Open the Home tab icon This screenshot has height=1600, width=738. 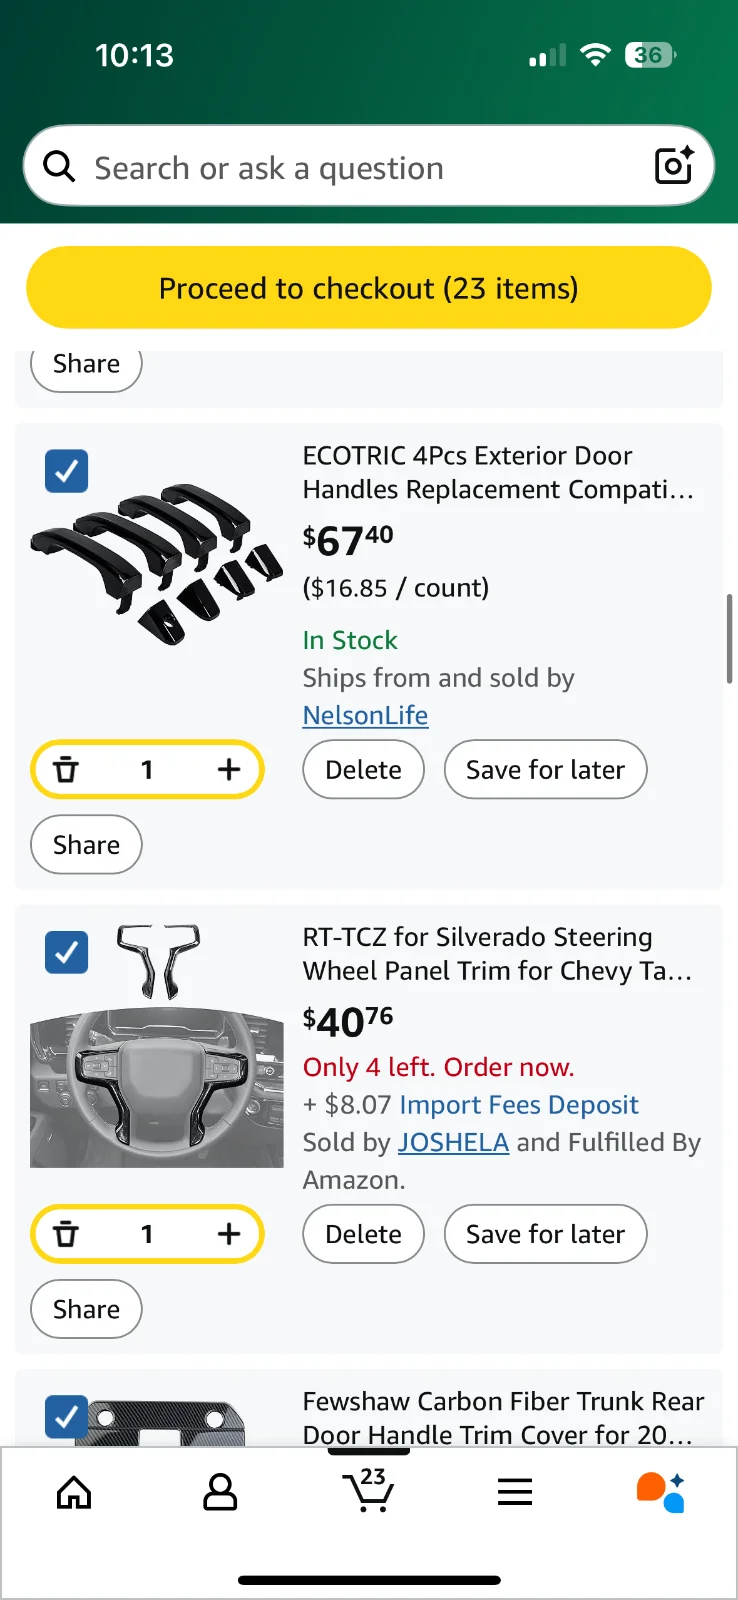pyautogui.click(x=74, y=1493)
